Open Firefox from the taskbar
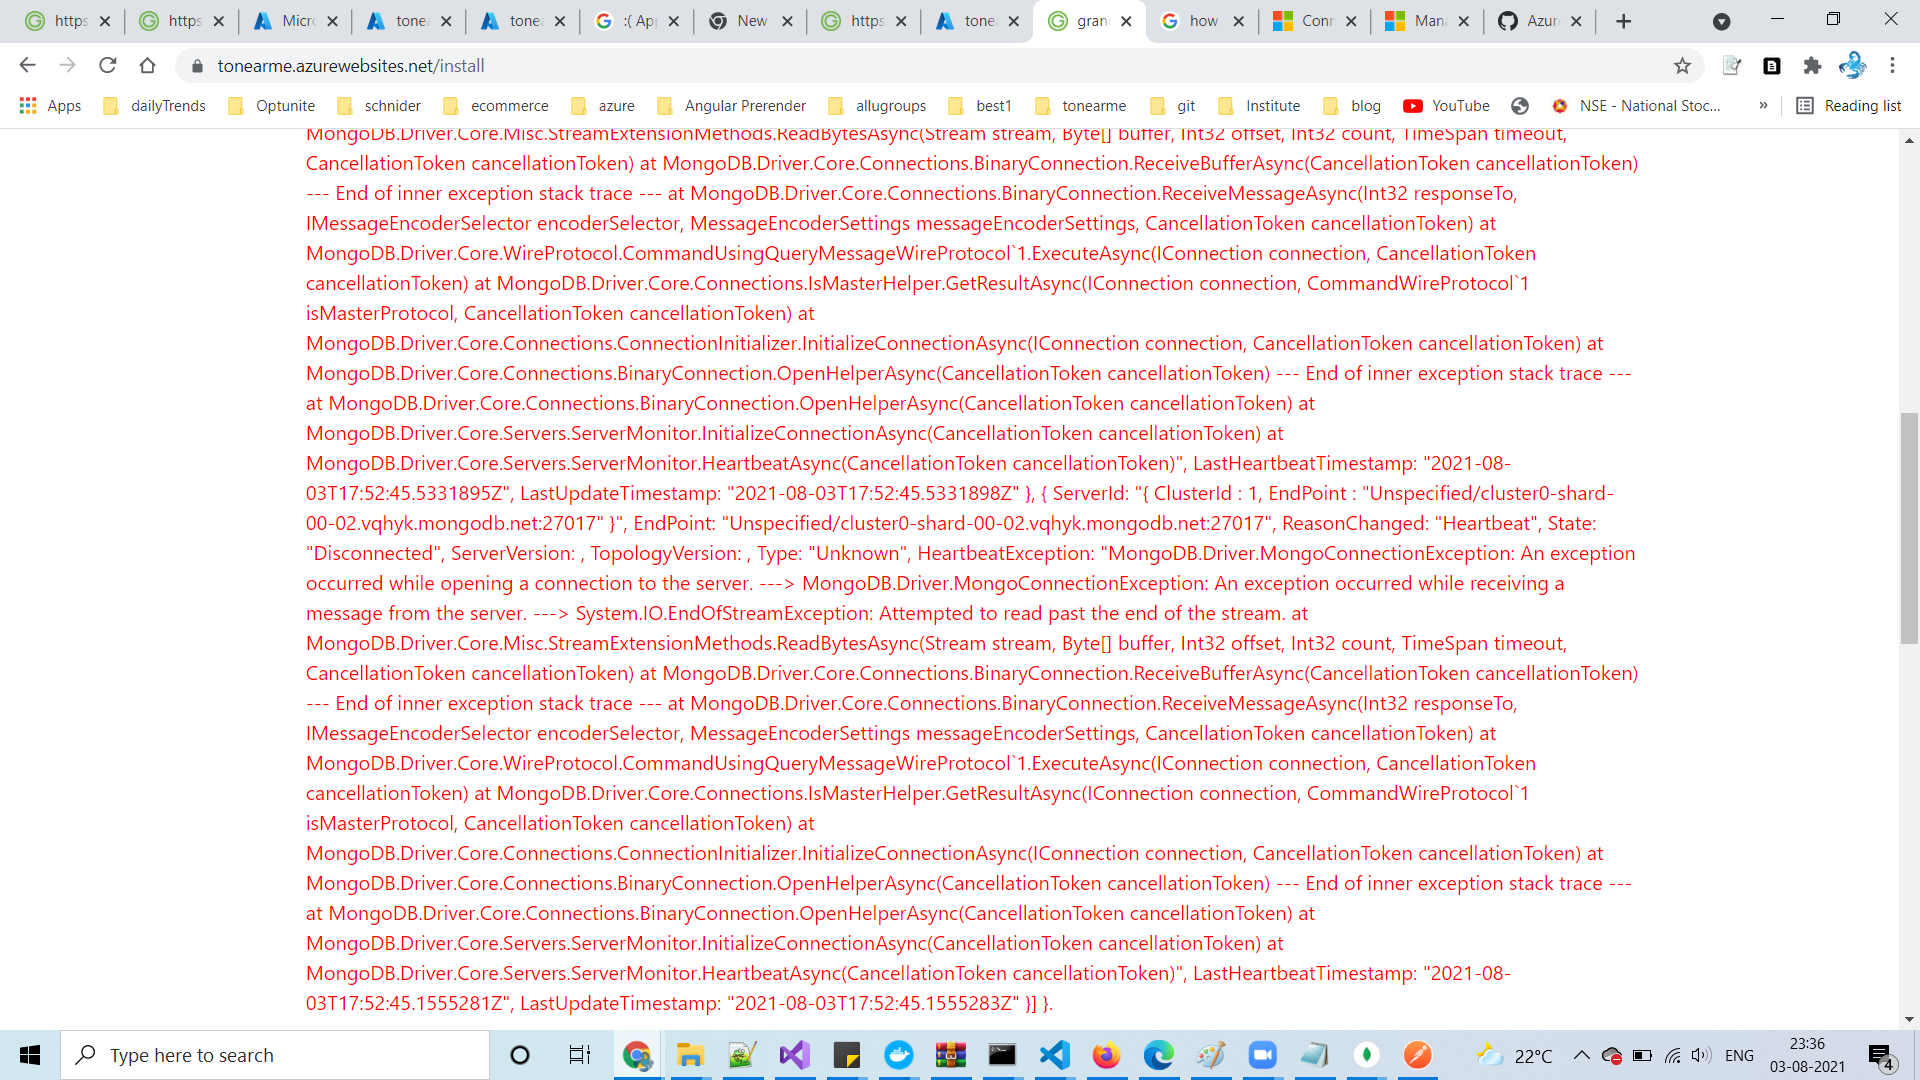This screenshot has height=1080, width=1920. pos(1107,1055)
